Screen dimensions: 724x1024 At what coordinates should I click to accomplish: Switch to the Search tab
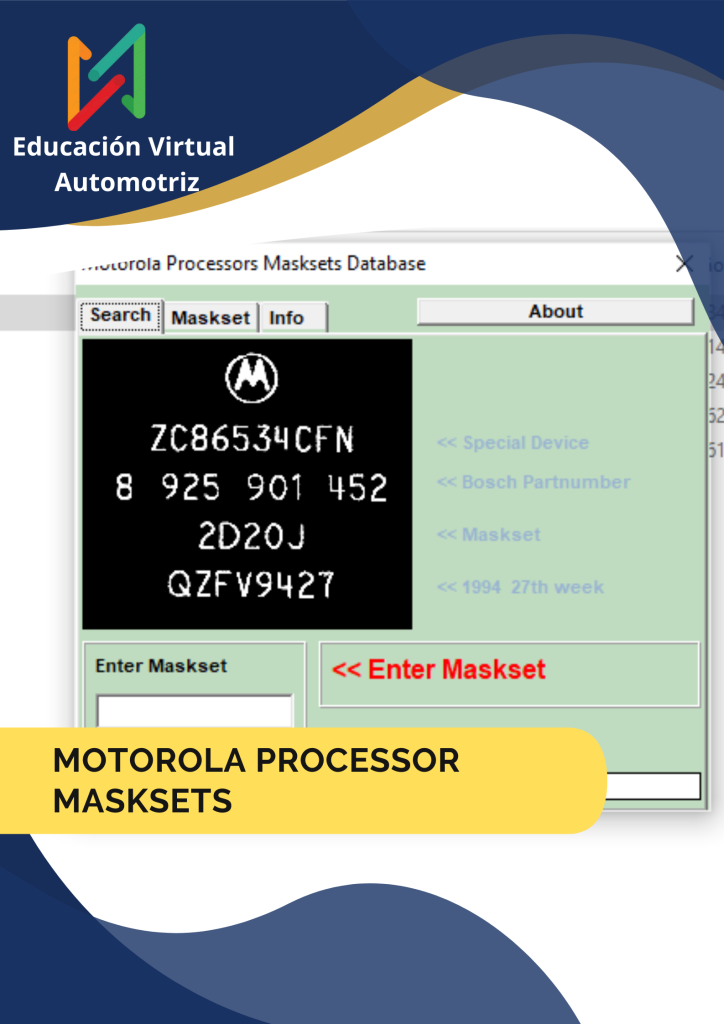(x=120, y=315)
